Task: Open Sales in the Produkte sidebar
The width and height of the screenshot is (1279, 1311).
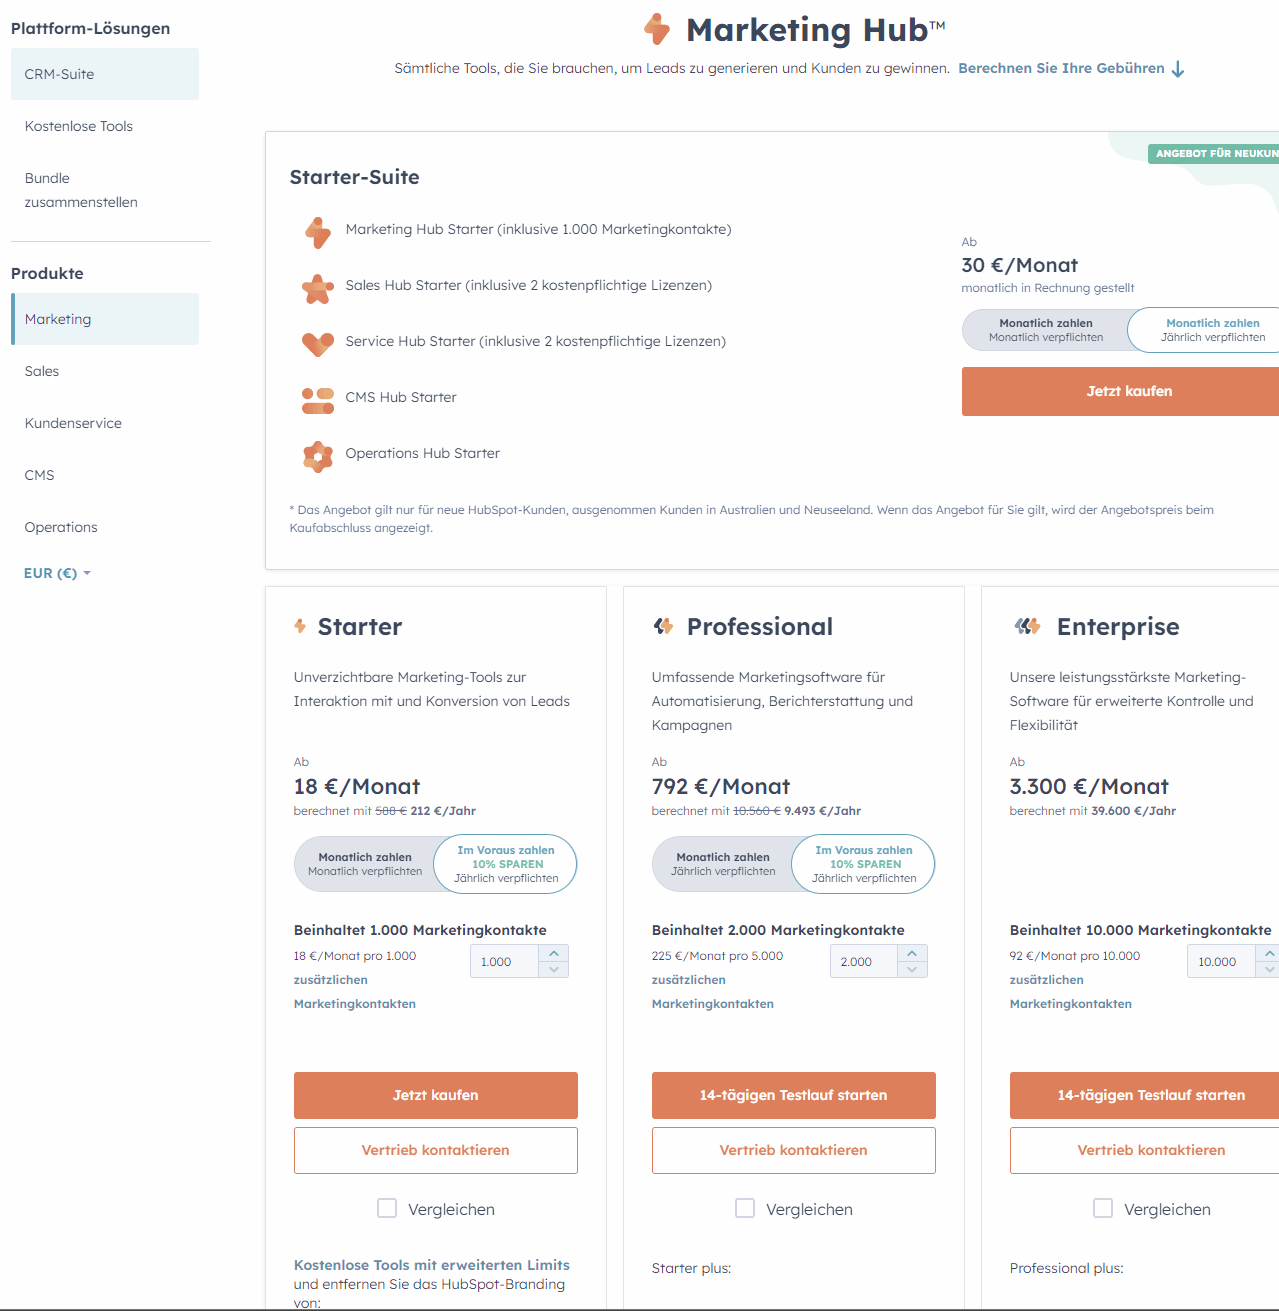Action: (42, 371)
